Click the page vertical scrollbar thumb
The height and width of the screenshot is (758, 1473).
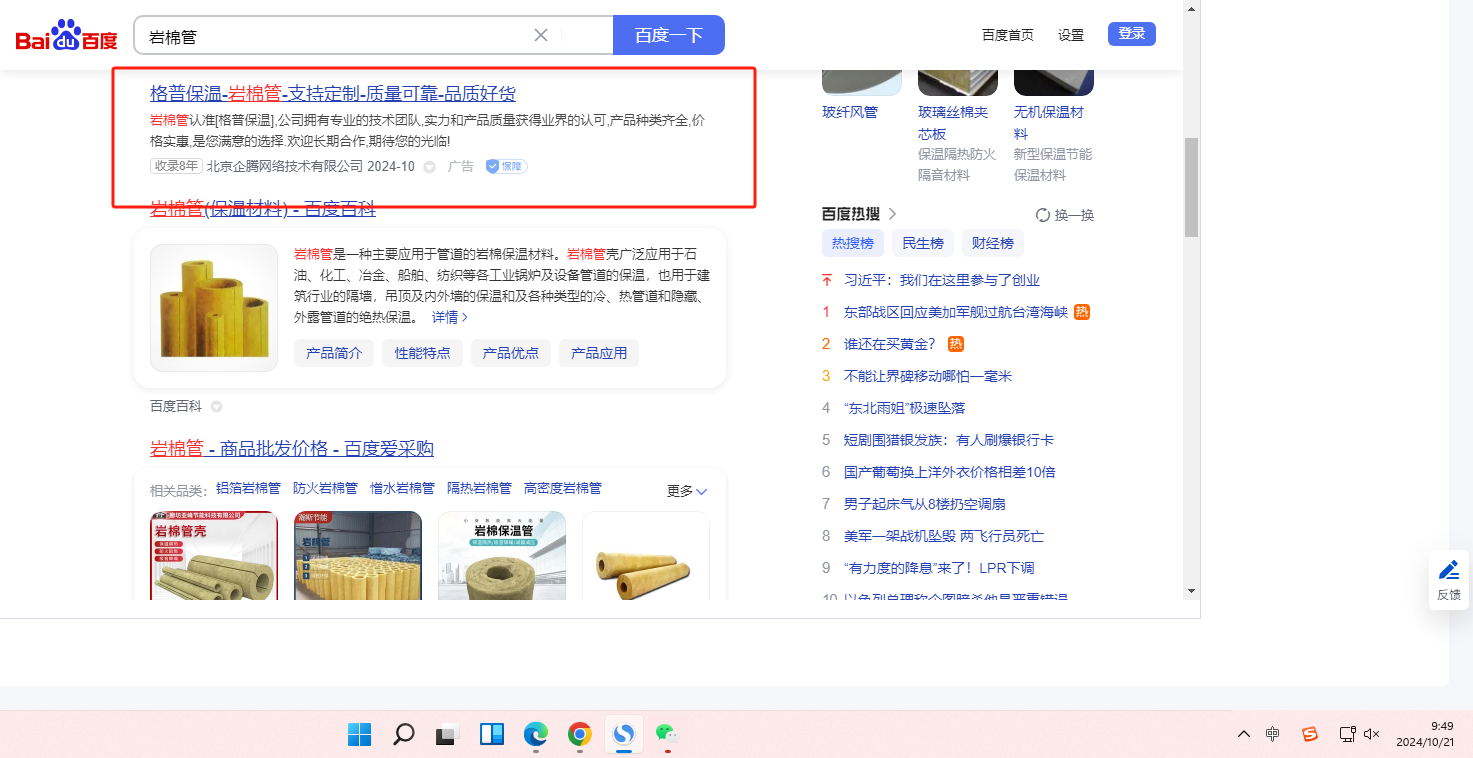click(x=1191, y=187)
